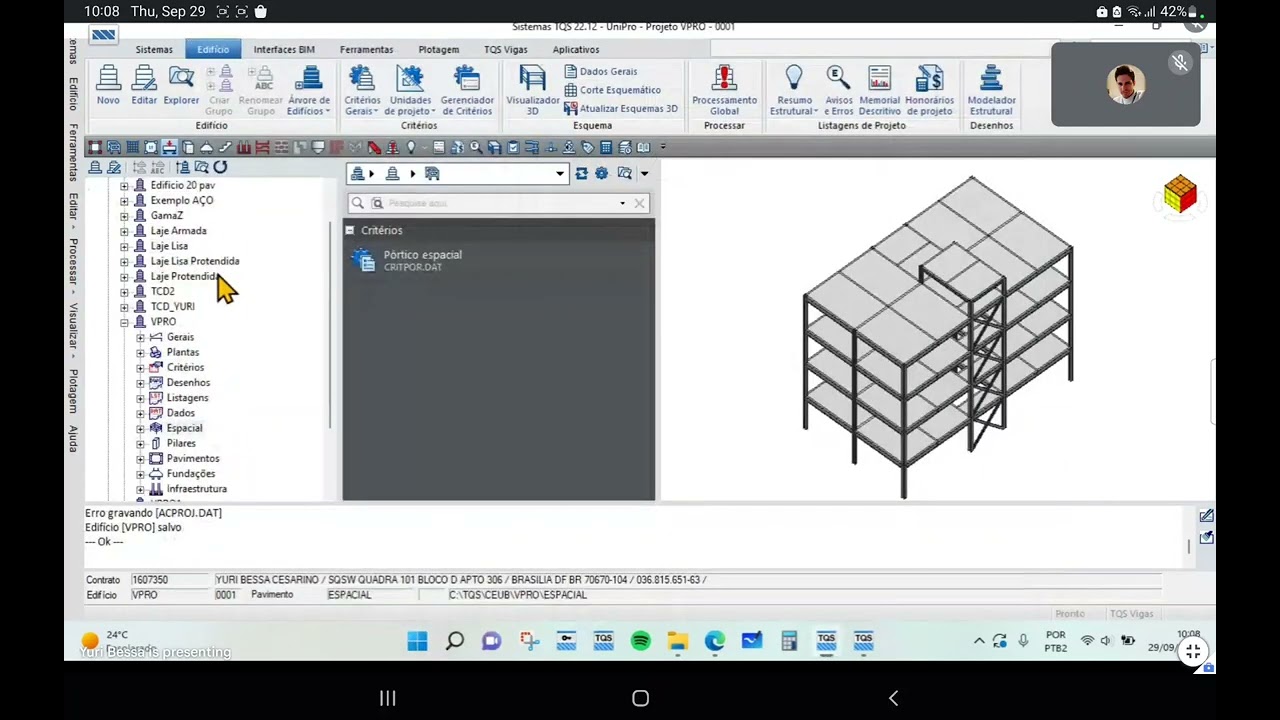
Task: Expand the Pavimentos node
Action: pos(140,458)
